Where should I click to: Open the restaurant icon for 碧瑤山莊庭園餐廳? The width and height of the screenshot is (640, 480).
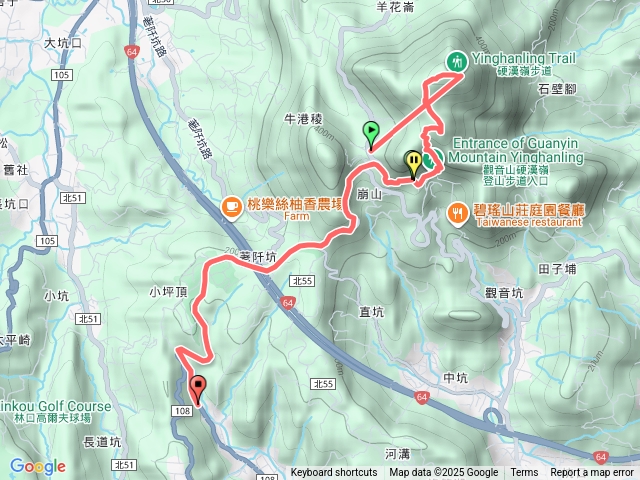458,214
